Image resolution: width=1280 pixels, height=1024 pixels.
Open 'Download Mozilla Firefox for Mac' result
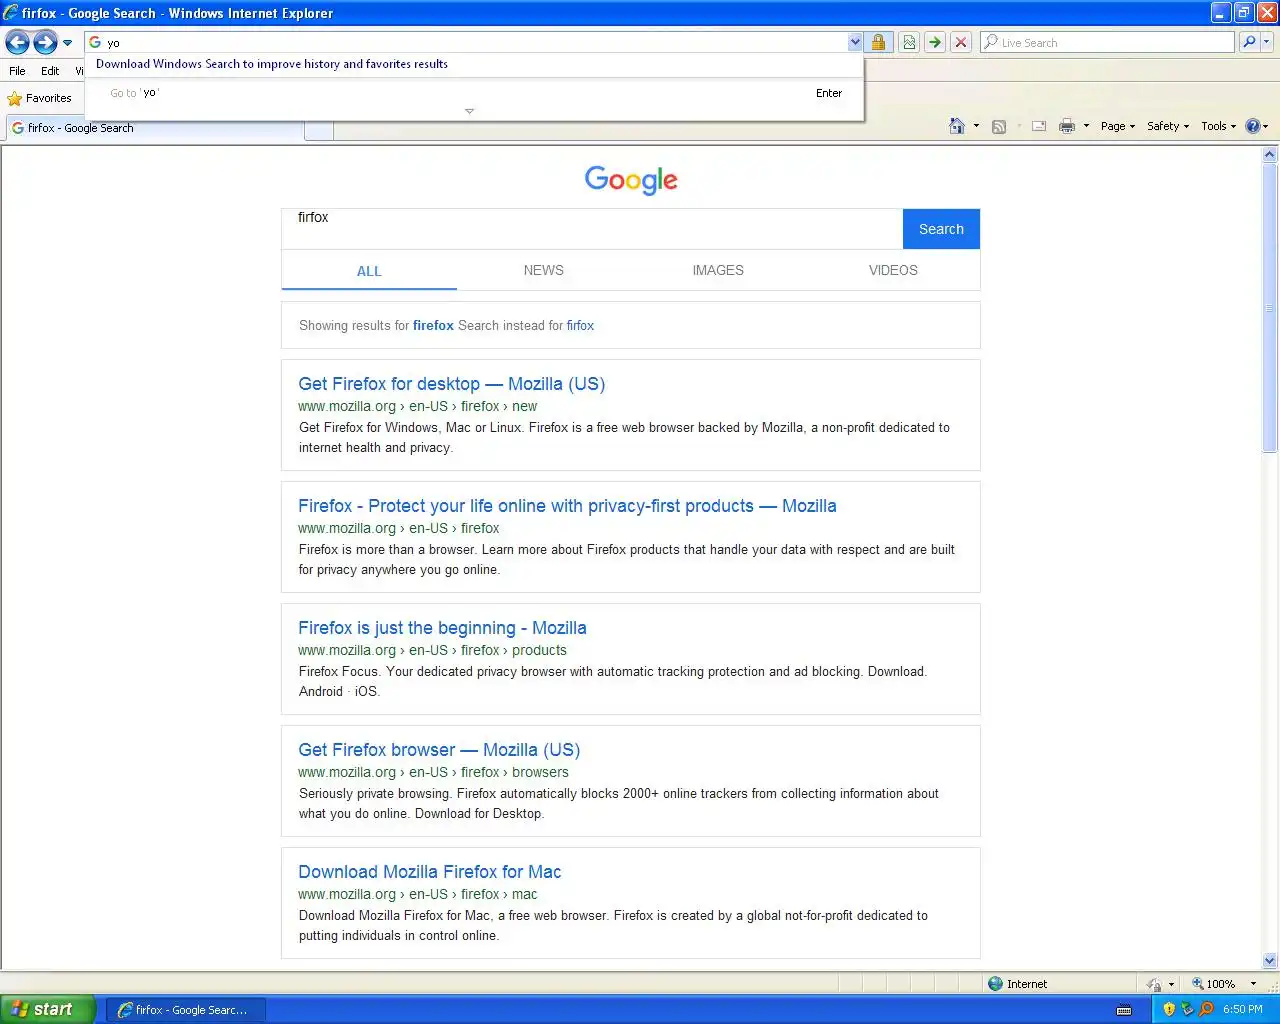430,872
